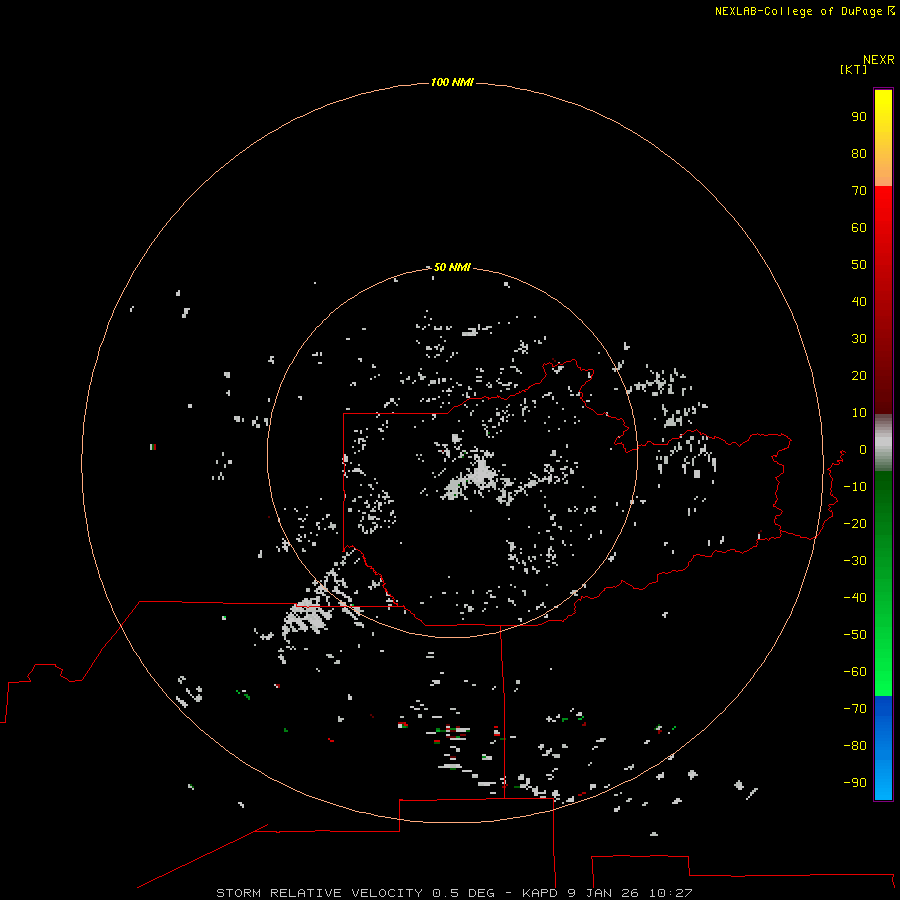Click the 10 value on the velocity scale
Screen dimensions: 900x900
(859, 413)
